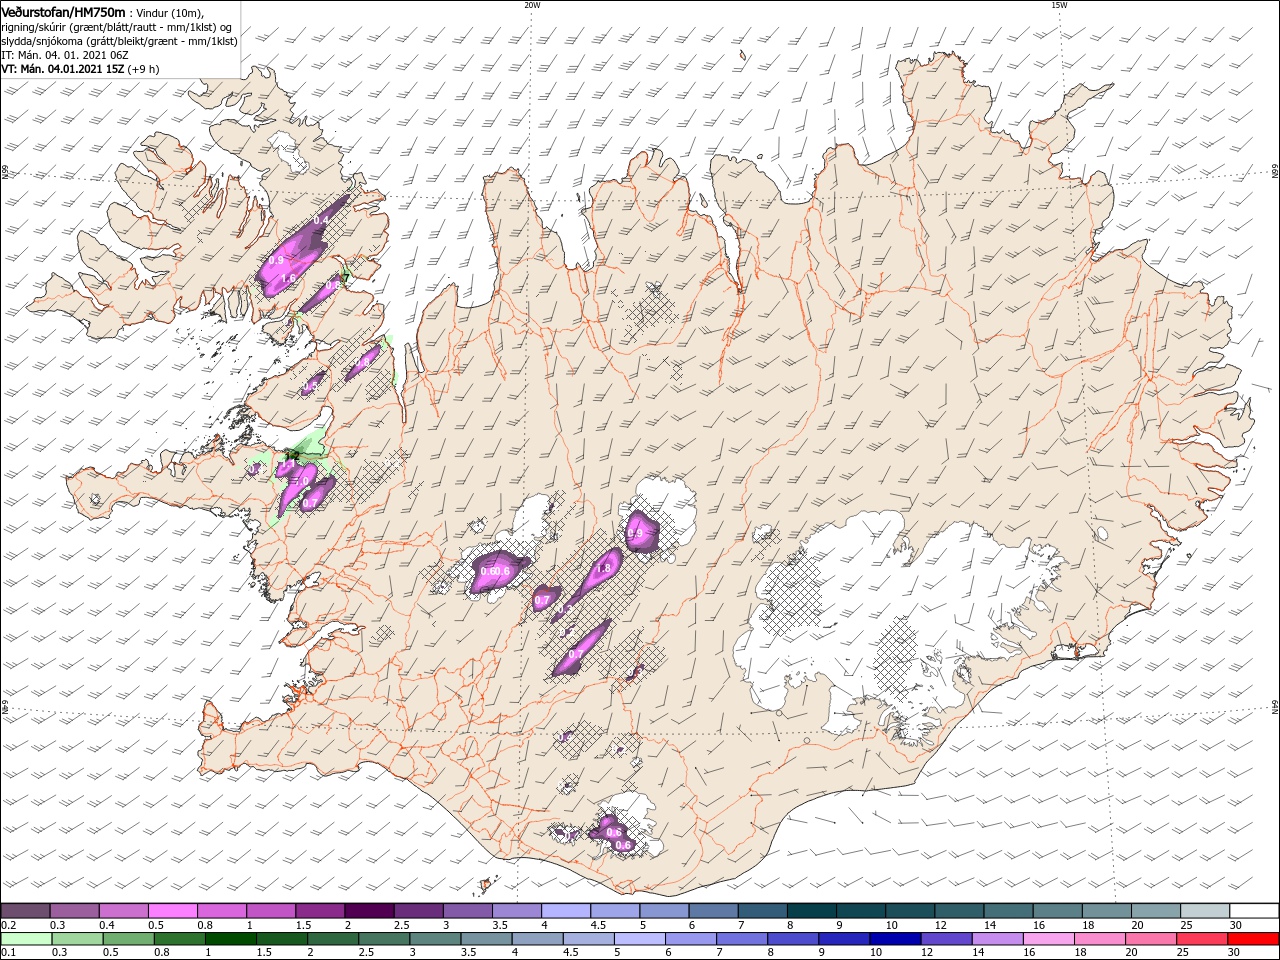Viewport: 1280px width, 960px height.
Task: Select the 'IT: Mán. 04. 01. 2021 06Z' line
Action: [65, 55]
